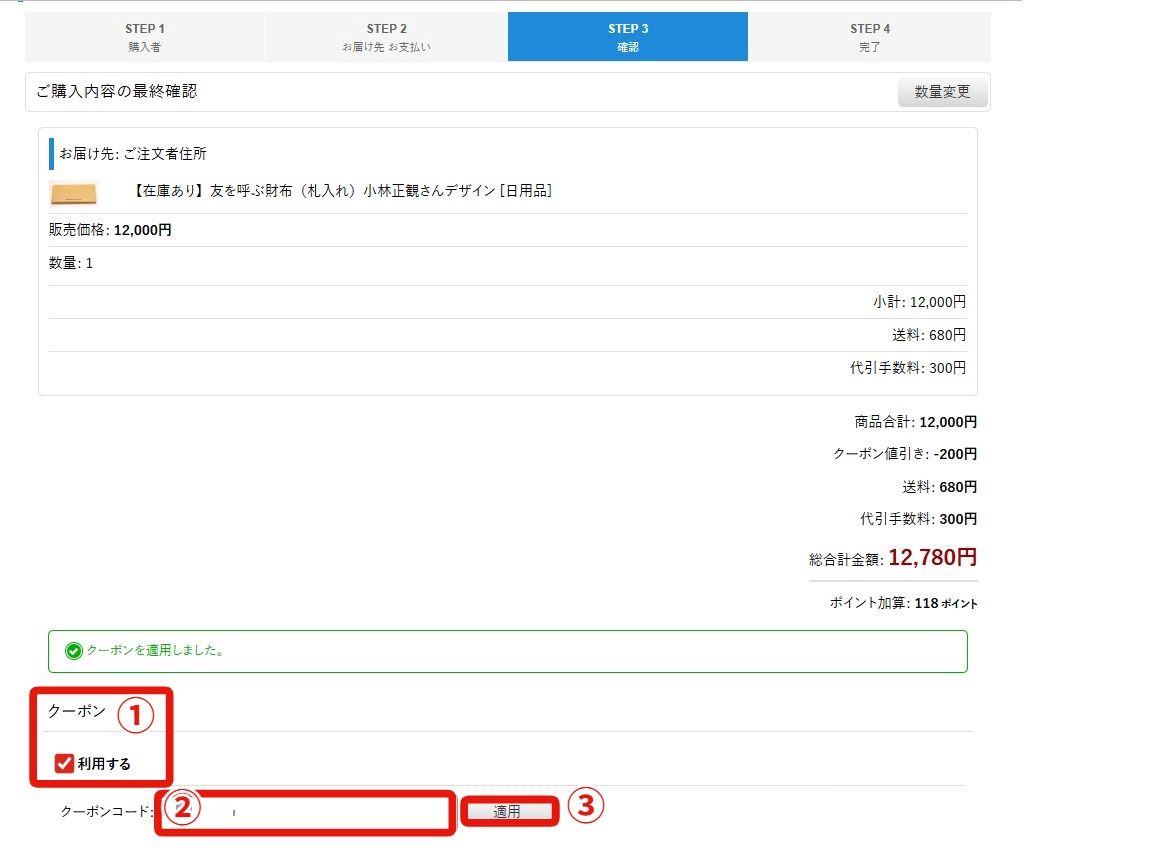Image resolution: width=1152 pixels, height=858 pixels.
Task: Click the ポイント加算 118 ポイント text
Action: point(903,603)
